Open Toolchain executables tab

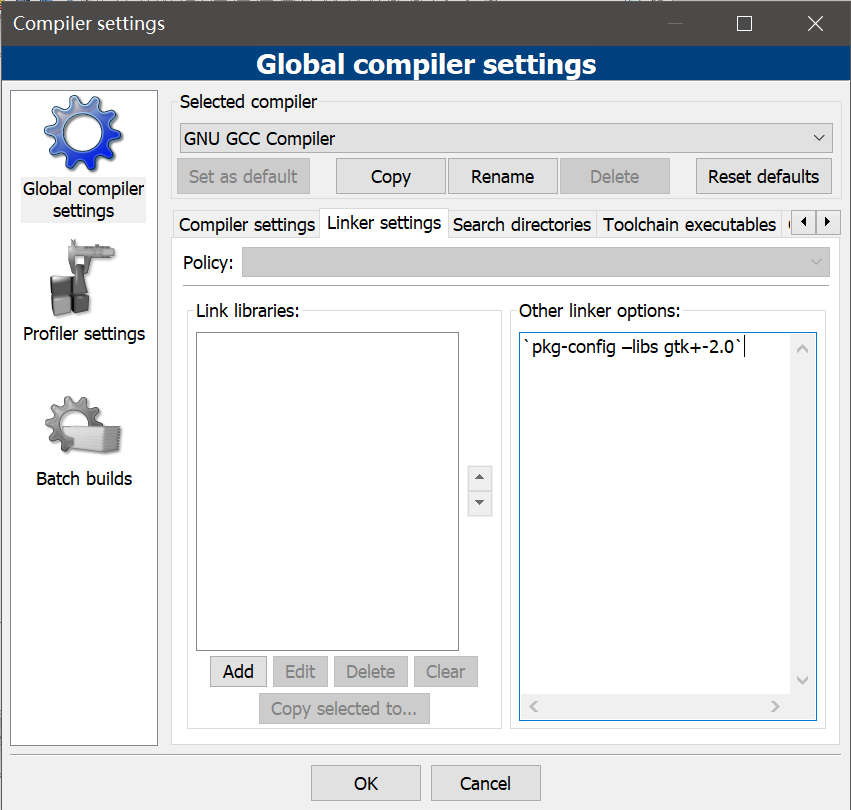click(689, 224)
